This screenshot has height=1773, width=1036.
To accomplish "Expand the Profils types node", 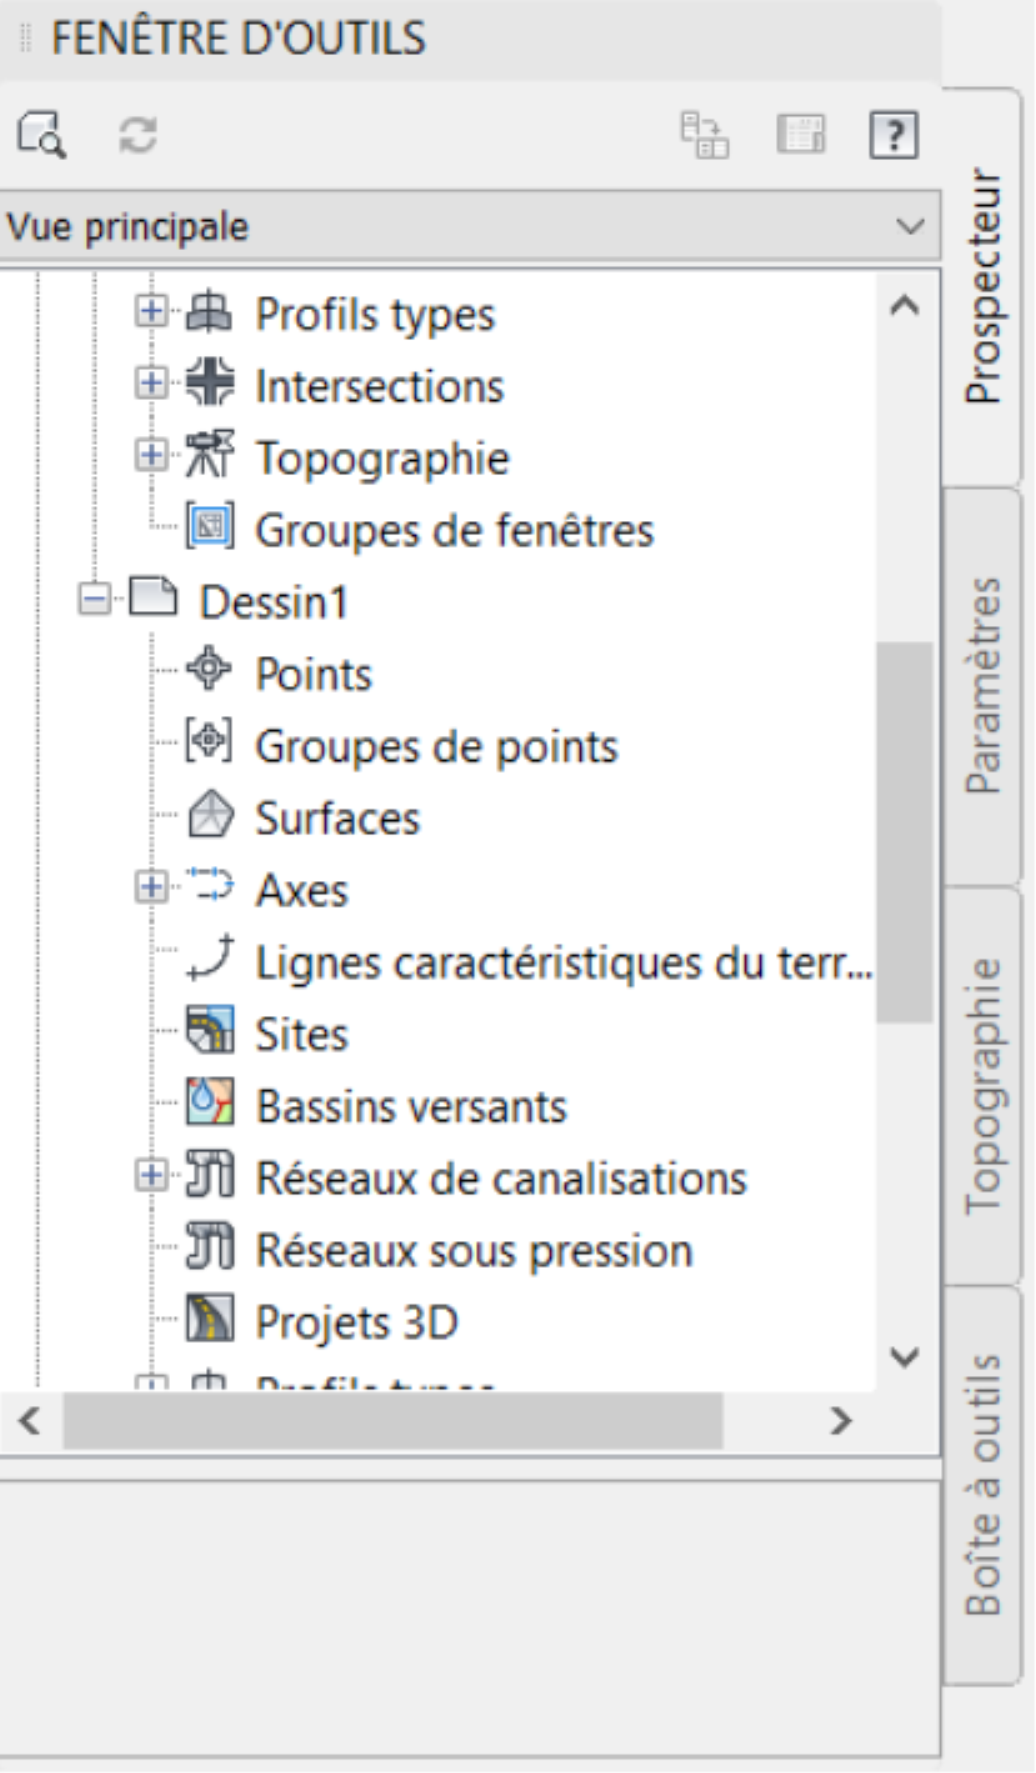I will [x=151, y=311].
